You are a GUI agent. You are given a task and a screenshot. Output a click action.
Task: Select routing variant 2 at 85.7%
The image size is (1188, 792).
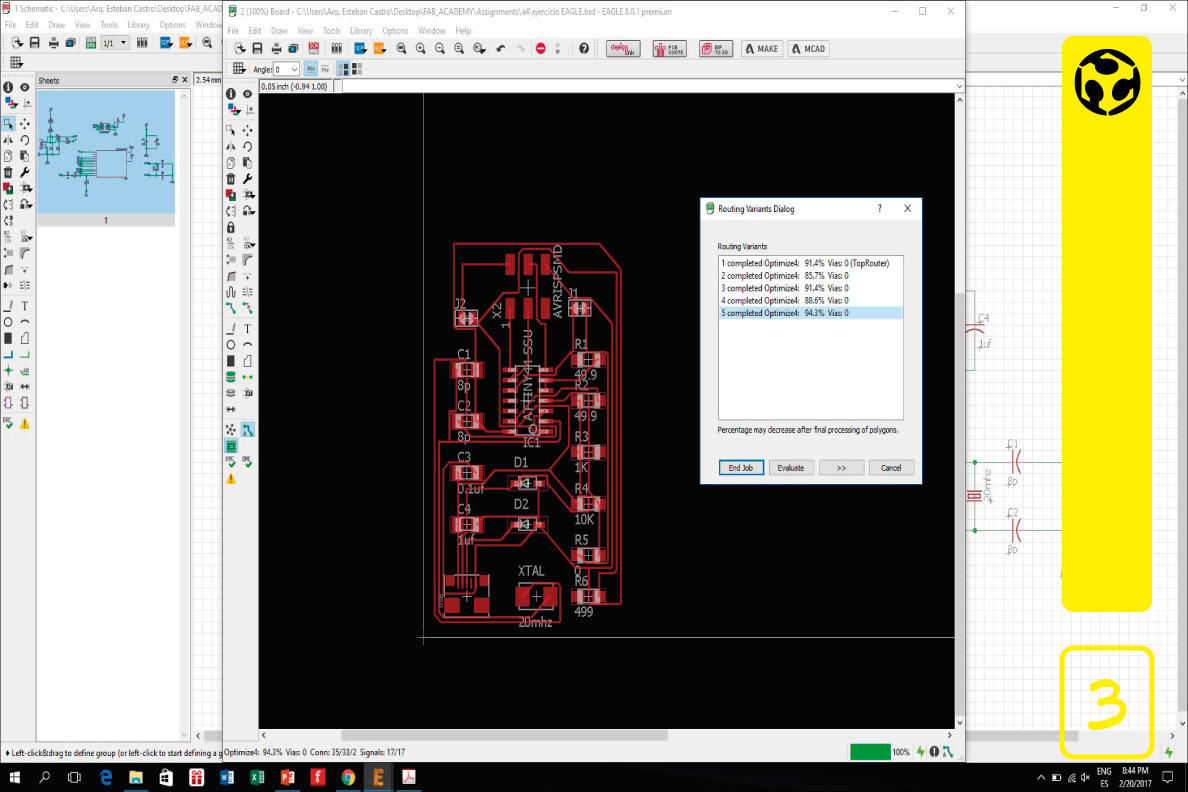pos(810,276)
